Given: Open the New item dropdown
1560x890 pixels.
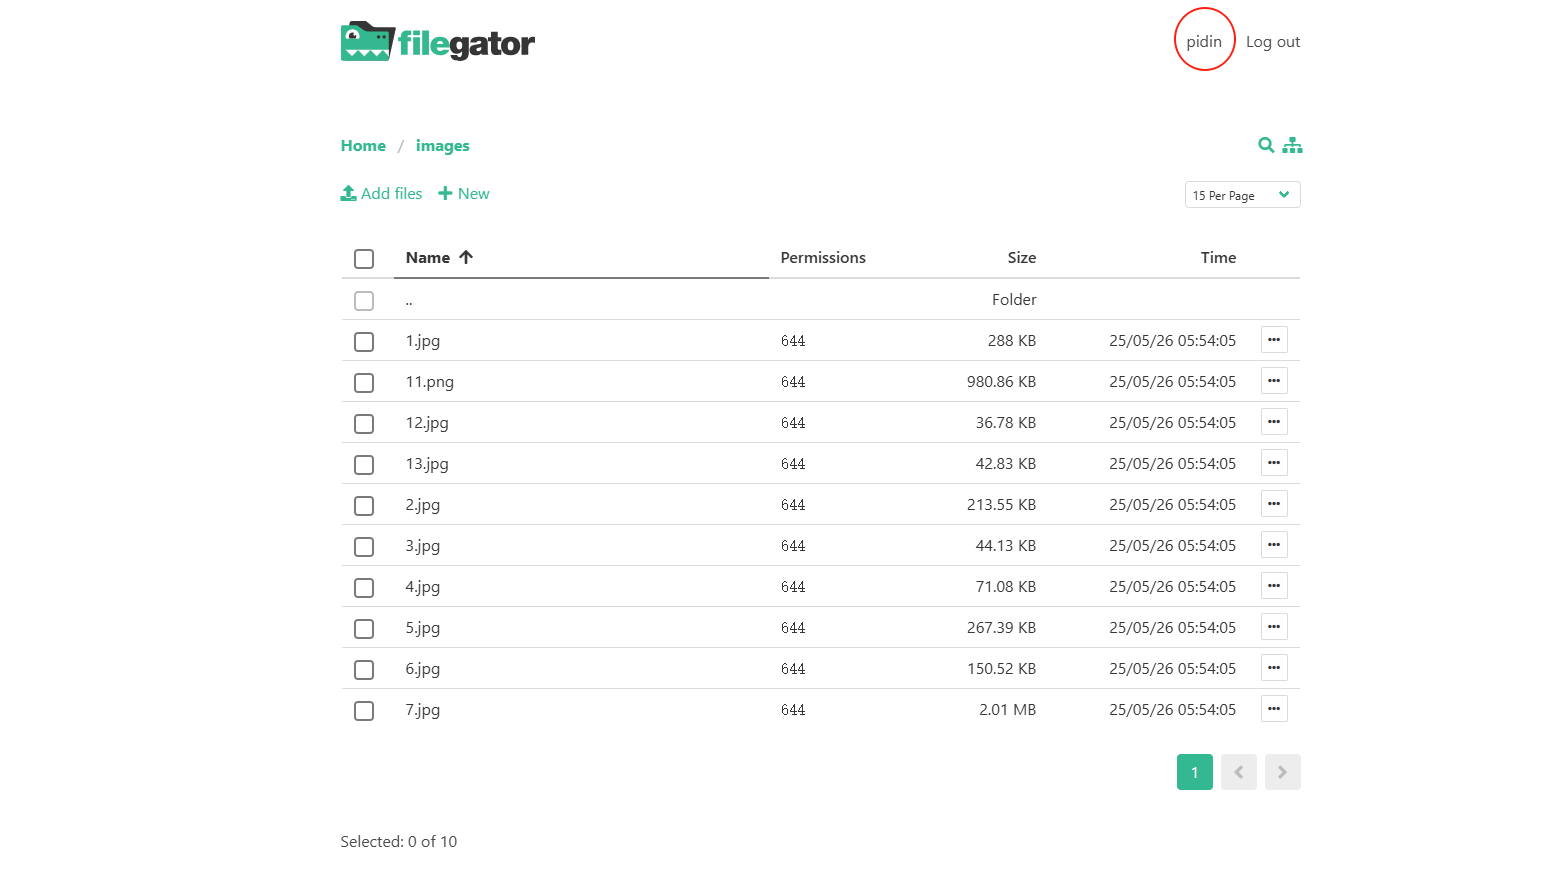Looking at the screenshot, I should coord(464,194).
